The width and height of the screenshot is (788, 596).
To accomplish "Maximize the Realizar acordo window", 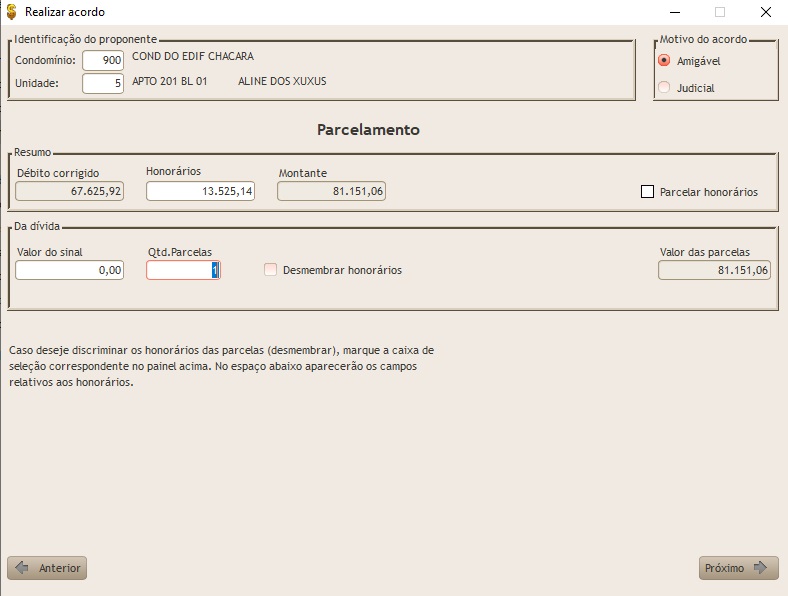I will pyautogui.click(x=719, y=12).
